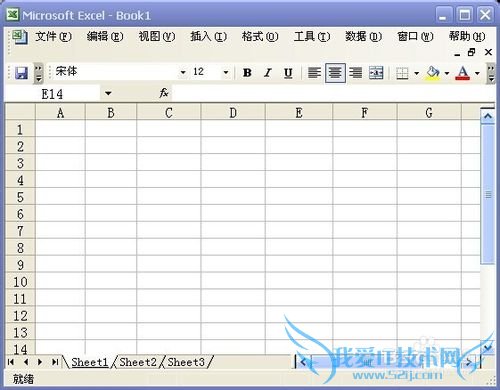Select column E header
Image resolution: width=500 pixels, height=390 pixels.
pyautogui.click(x=299, y=113)
